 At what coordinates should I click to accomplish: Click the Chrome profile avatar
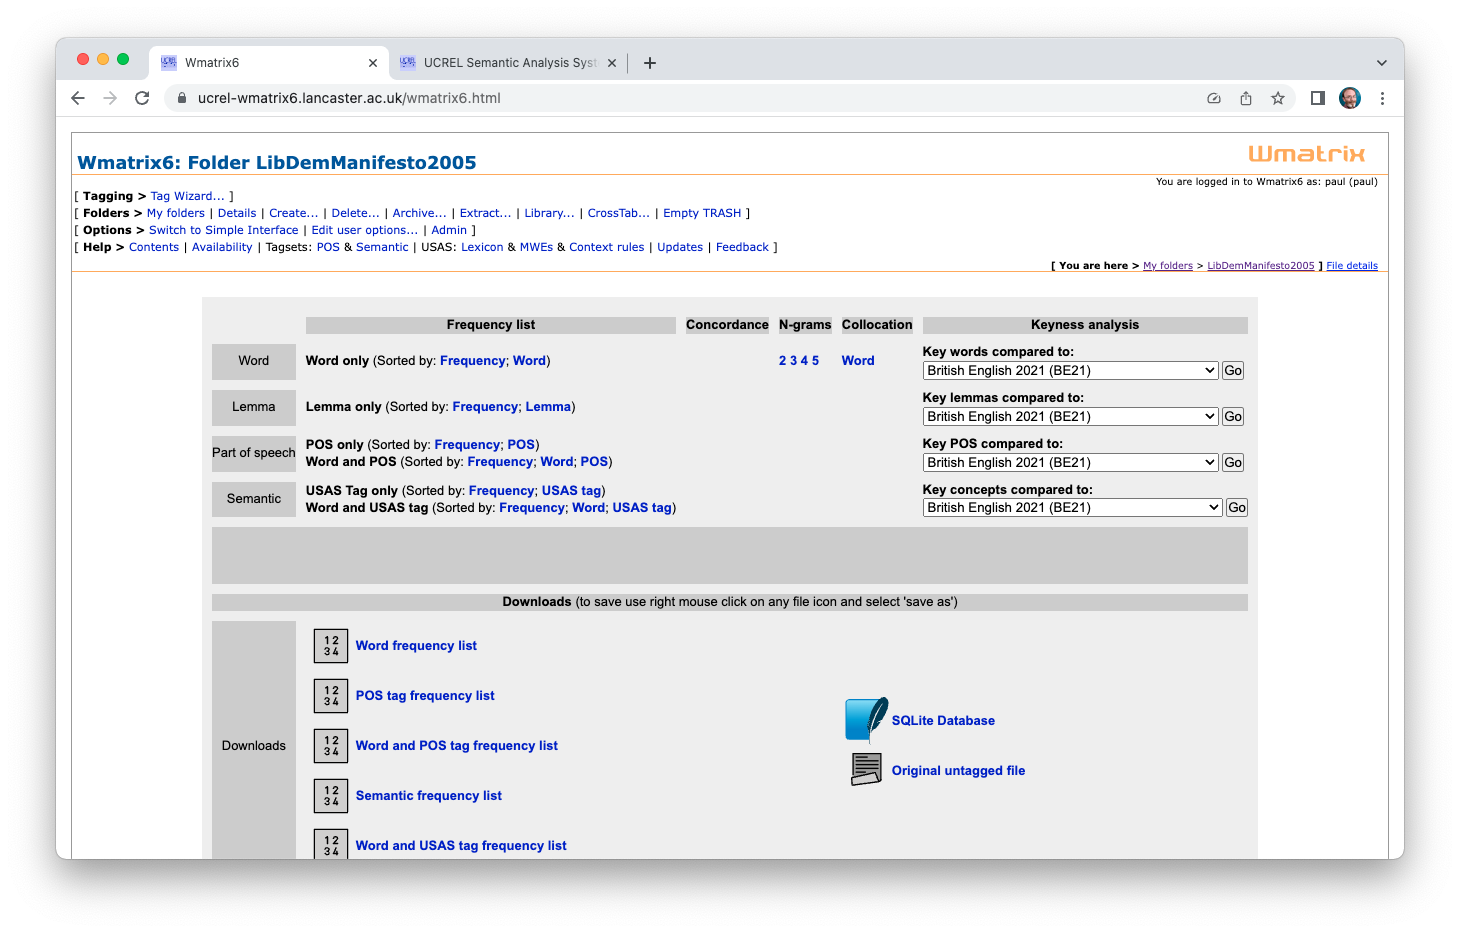[1350, 98]
